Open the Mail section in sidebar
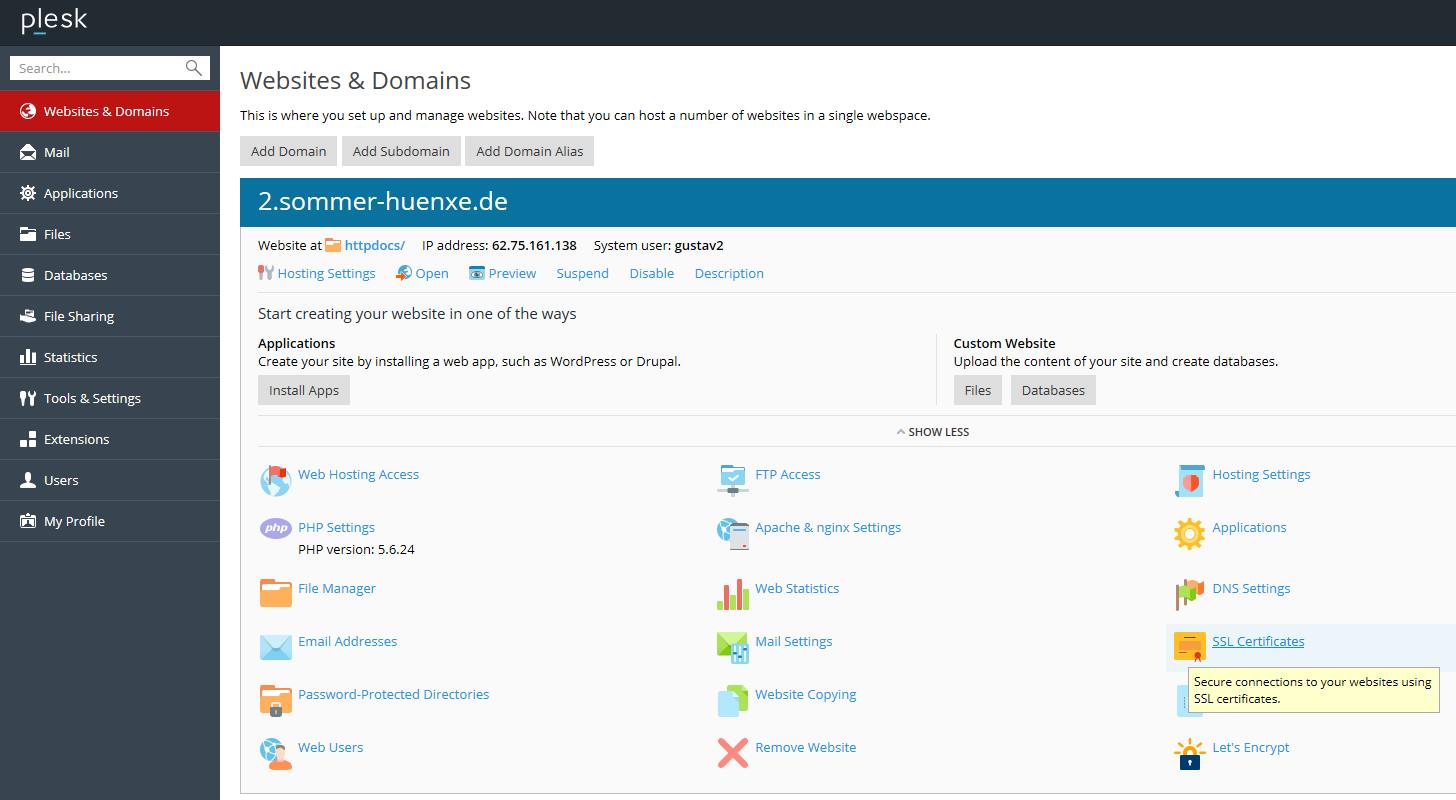Viewport: 1456px width, 800px height. (57, 152)
